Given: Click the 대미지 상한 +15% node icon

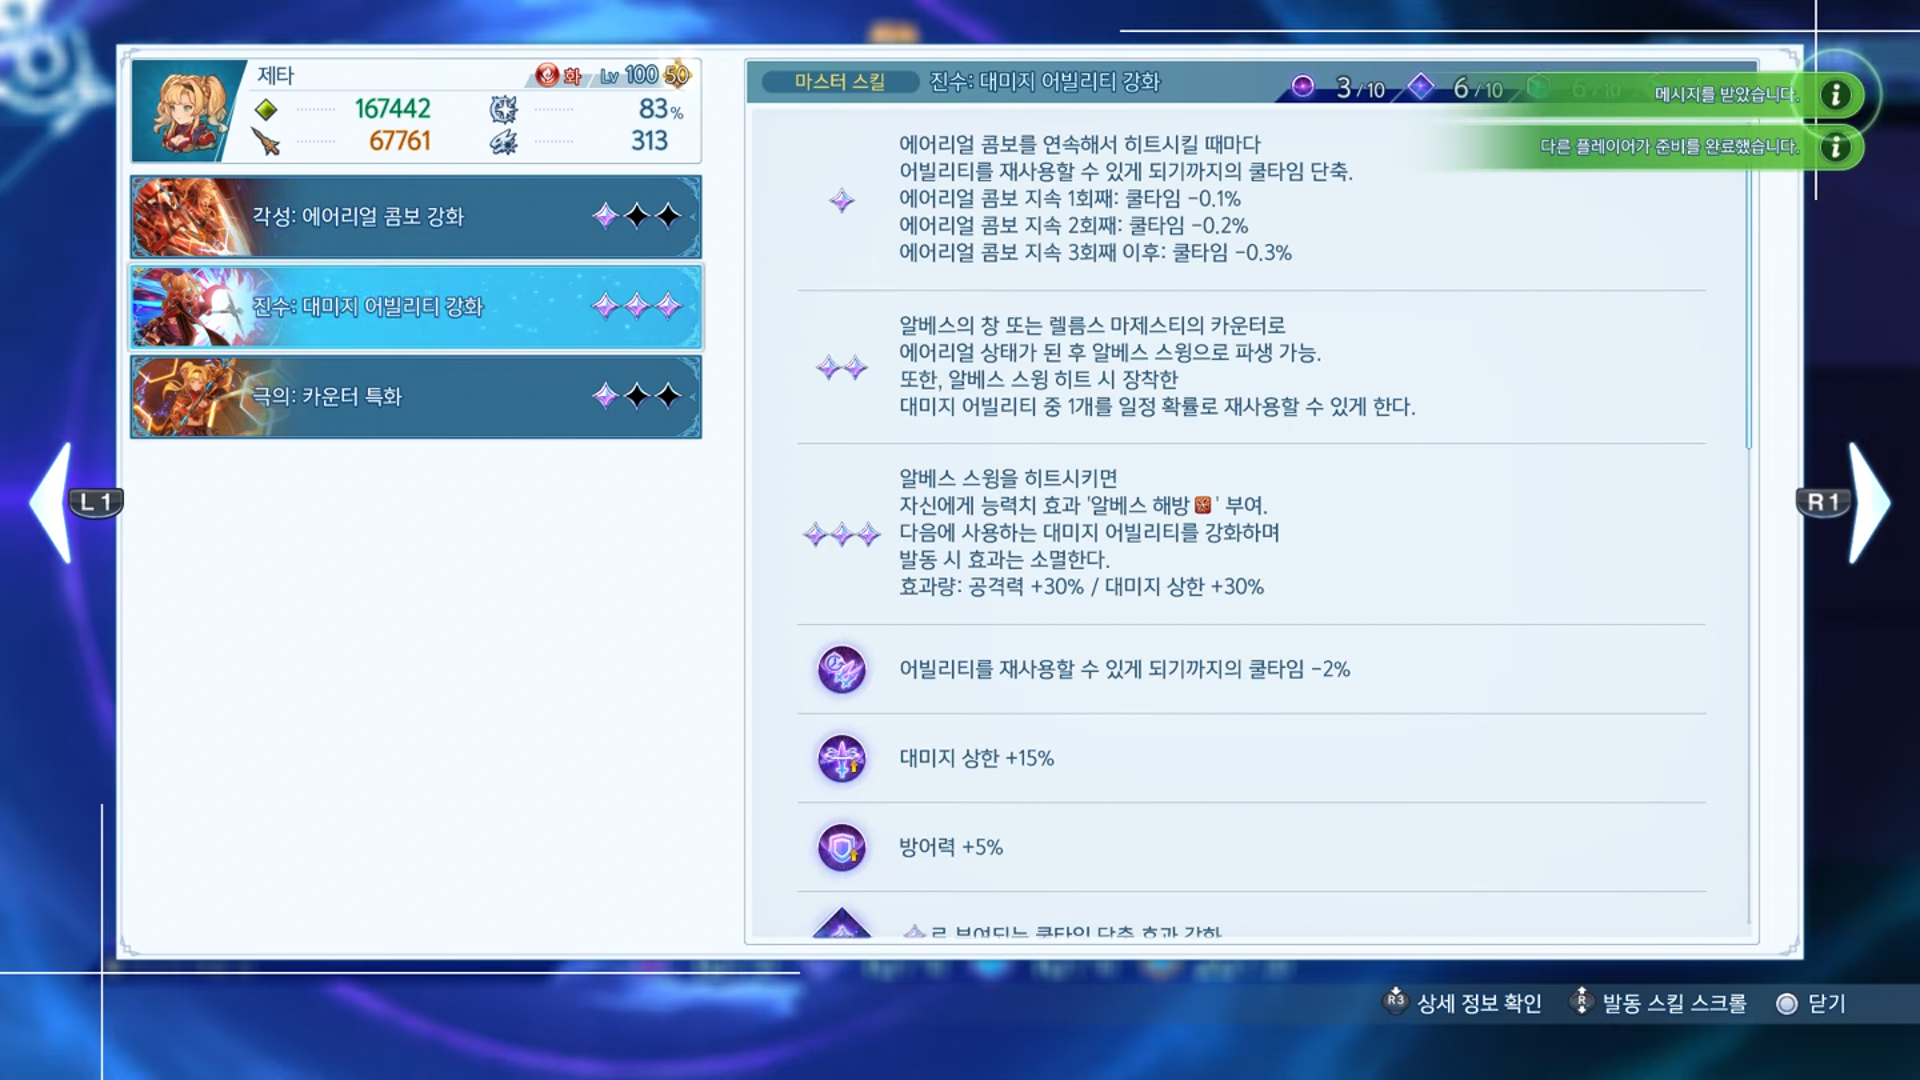Looking at the screenshot, I should tap(842, 758).
